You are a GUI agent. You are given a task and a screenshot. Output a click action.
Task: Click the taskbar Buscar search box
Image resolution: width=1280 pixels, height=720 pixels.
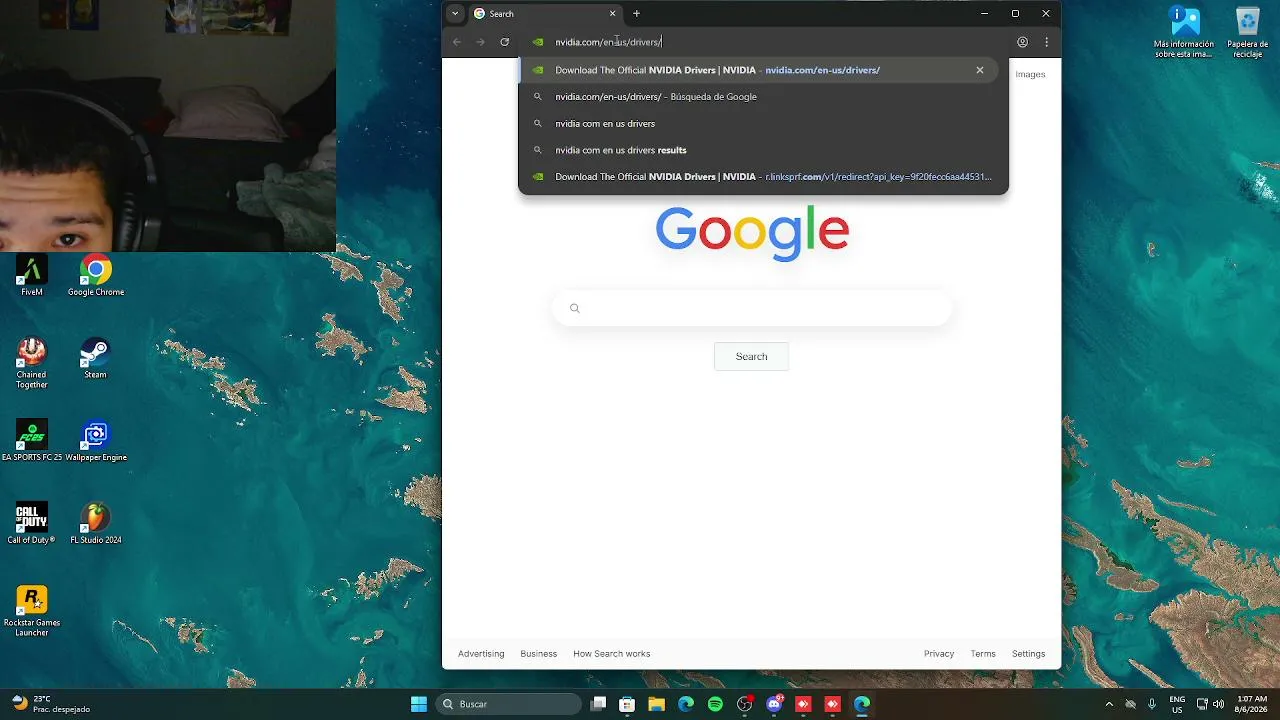pos(510,704)
